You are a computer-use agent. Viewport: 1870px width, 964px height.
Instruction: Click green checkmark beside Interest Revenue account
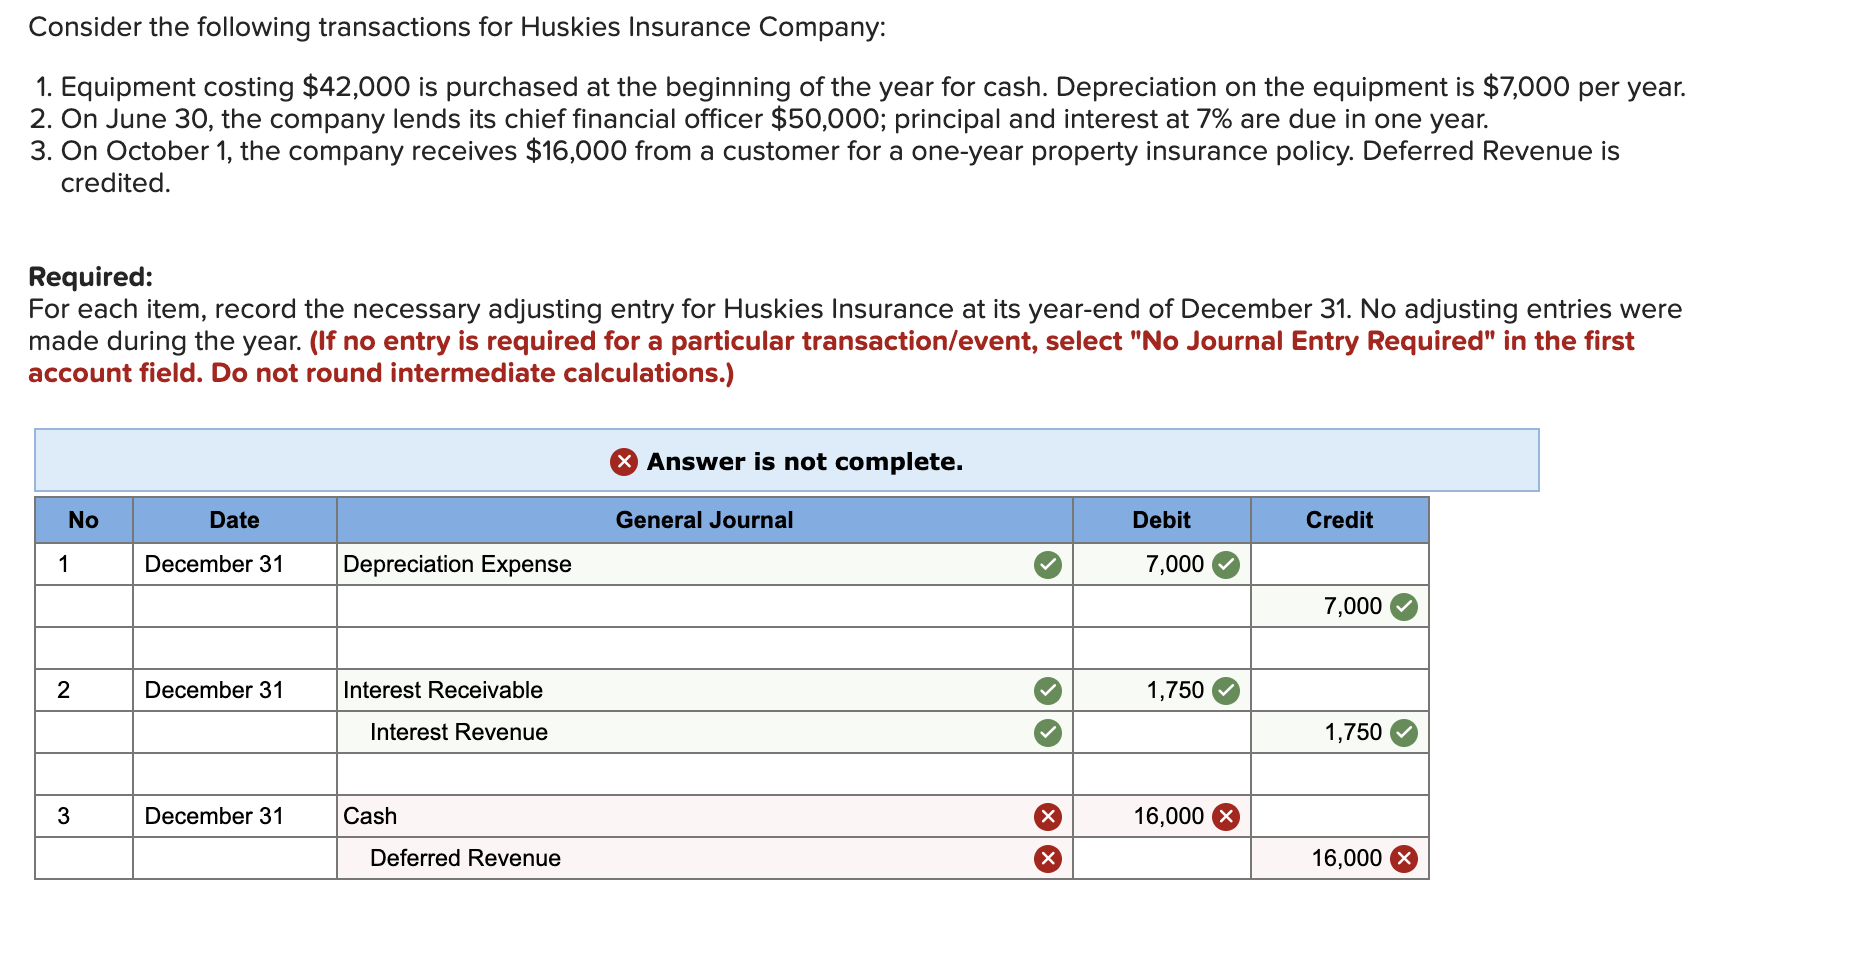coord(1047,733)
